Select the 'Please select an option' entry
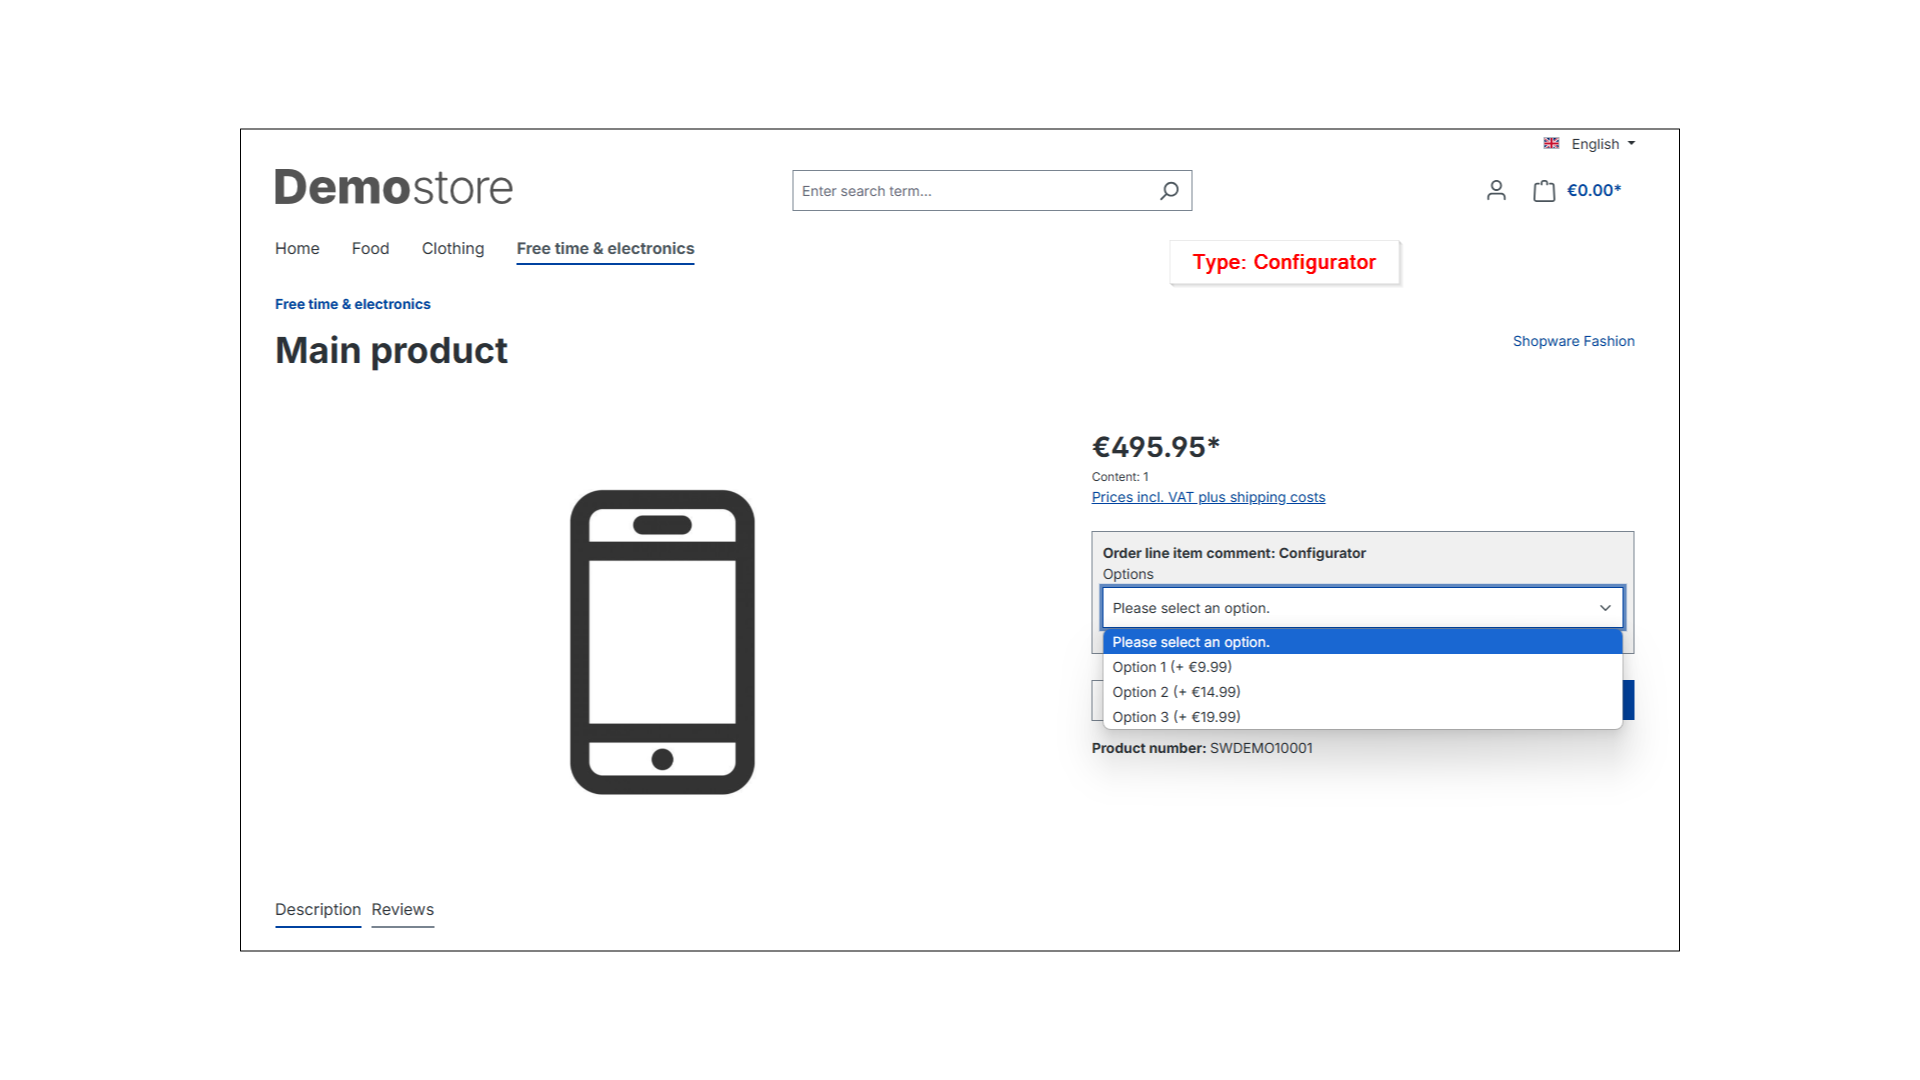The width and height of the screenshot is (1920, 1080). pyautogui.click(x=1191, y=642)
